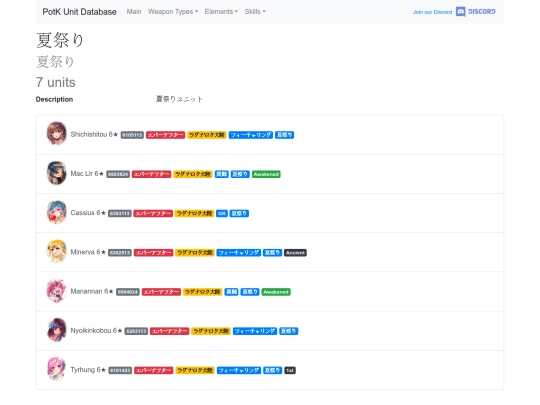Click Minerva avatar icon
This screenshot has width=540, height=405.
[x=56, y=251]
